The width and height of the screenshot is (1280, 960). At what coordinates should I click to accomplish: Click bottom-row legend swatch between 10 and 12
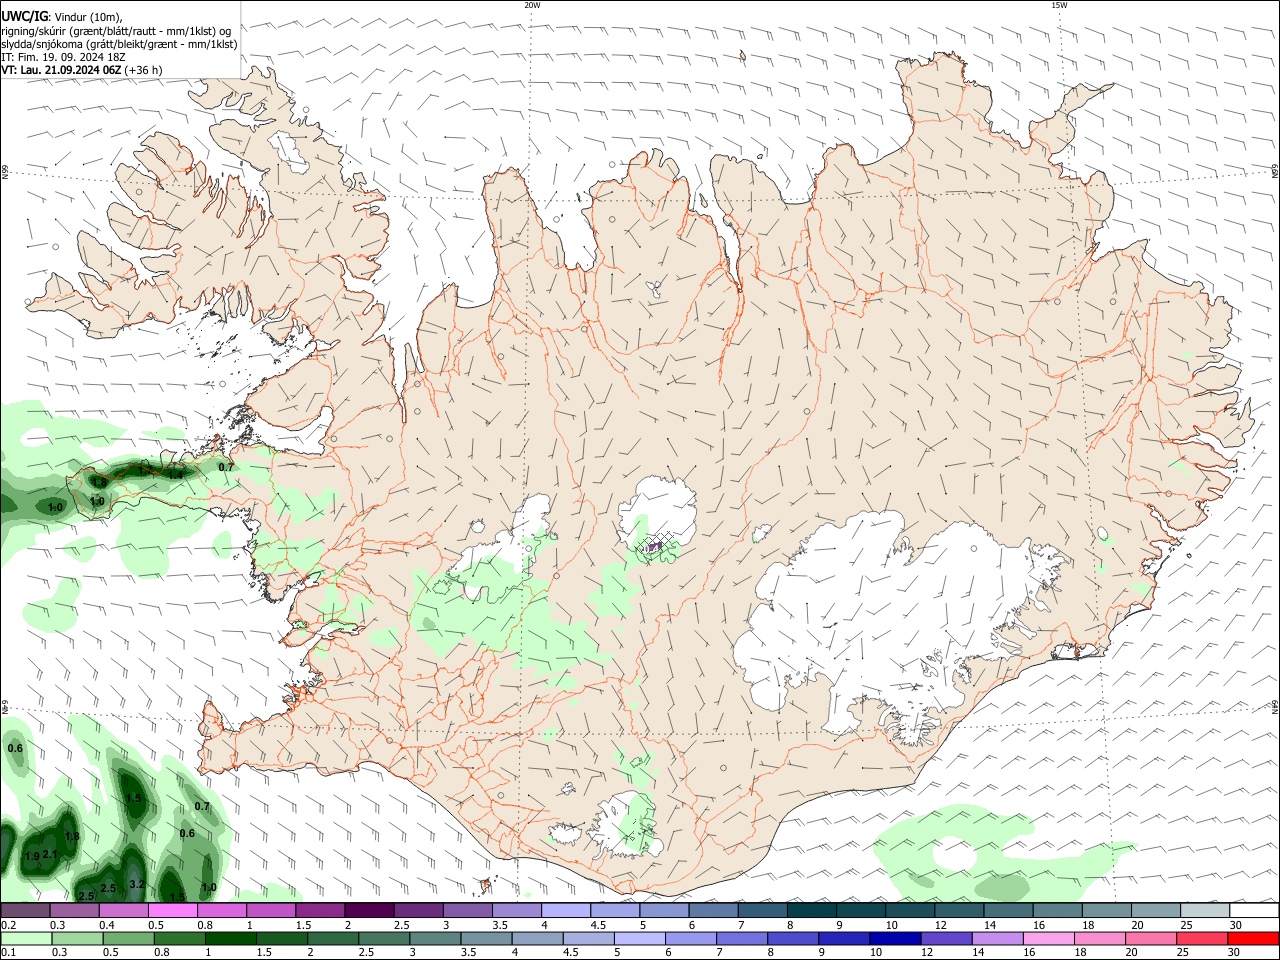click(x=895, y=938)
